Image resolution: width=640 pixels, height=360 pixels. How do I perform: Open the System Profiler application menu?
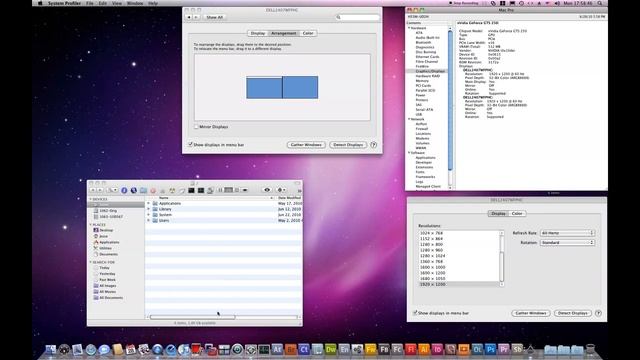point(64,3)
